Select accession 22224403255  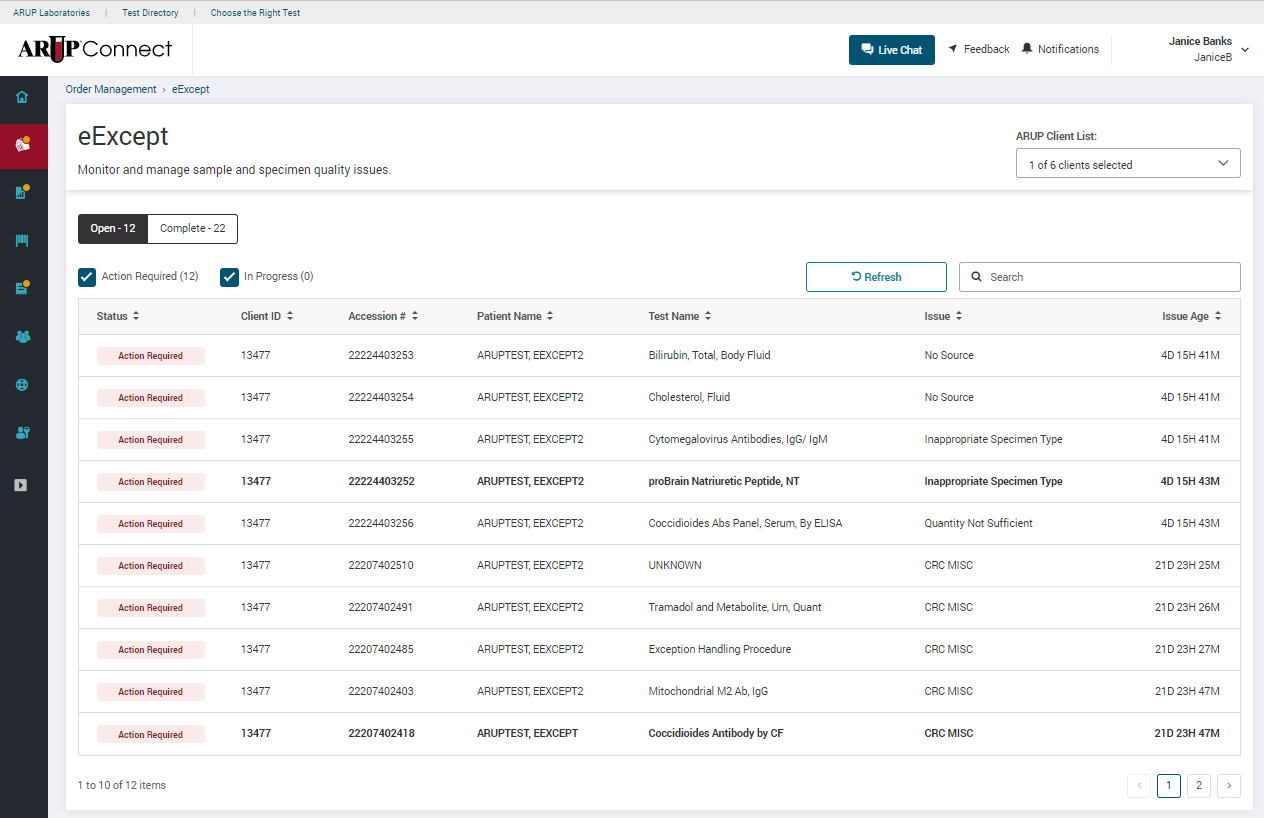(x=381, y=439)
